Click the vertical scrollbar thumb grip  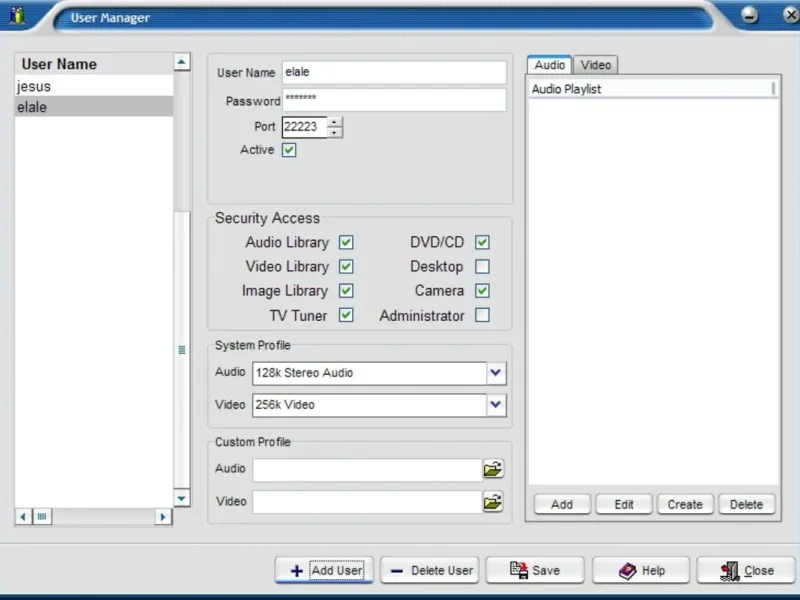pos(182,350)
